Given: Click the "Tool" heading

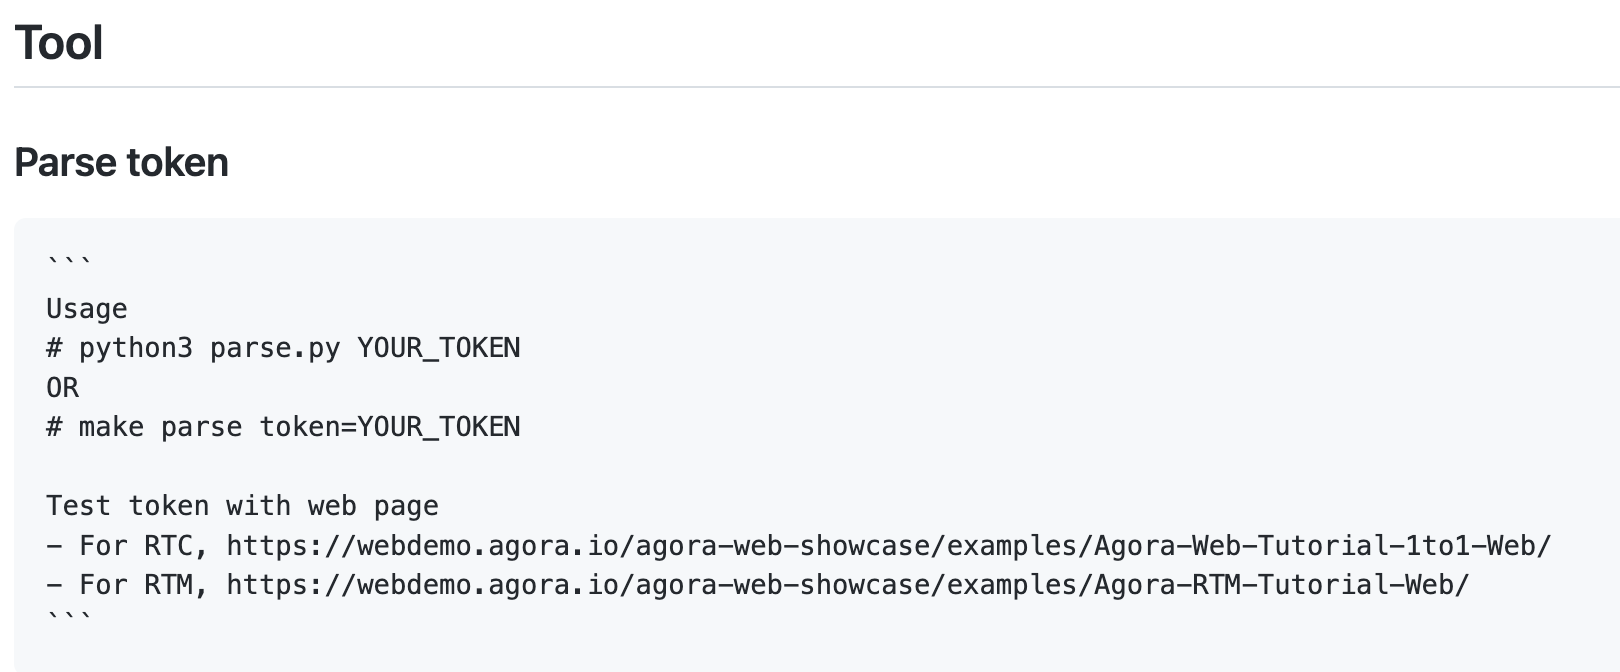Looking at the screenshot, I should click(59, 43).
